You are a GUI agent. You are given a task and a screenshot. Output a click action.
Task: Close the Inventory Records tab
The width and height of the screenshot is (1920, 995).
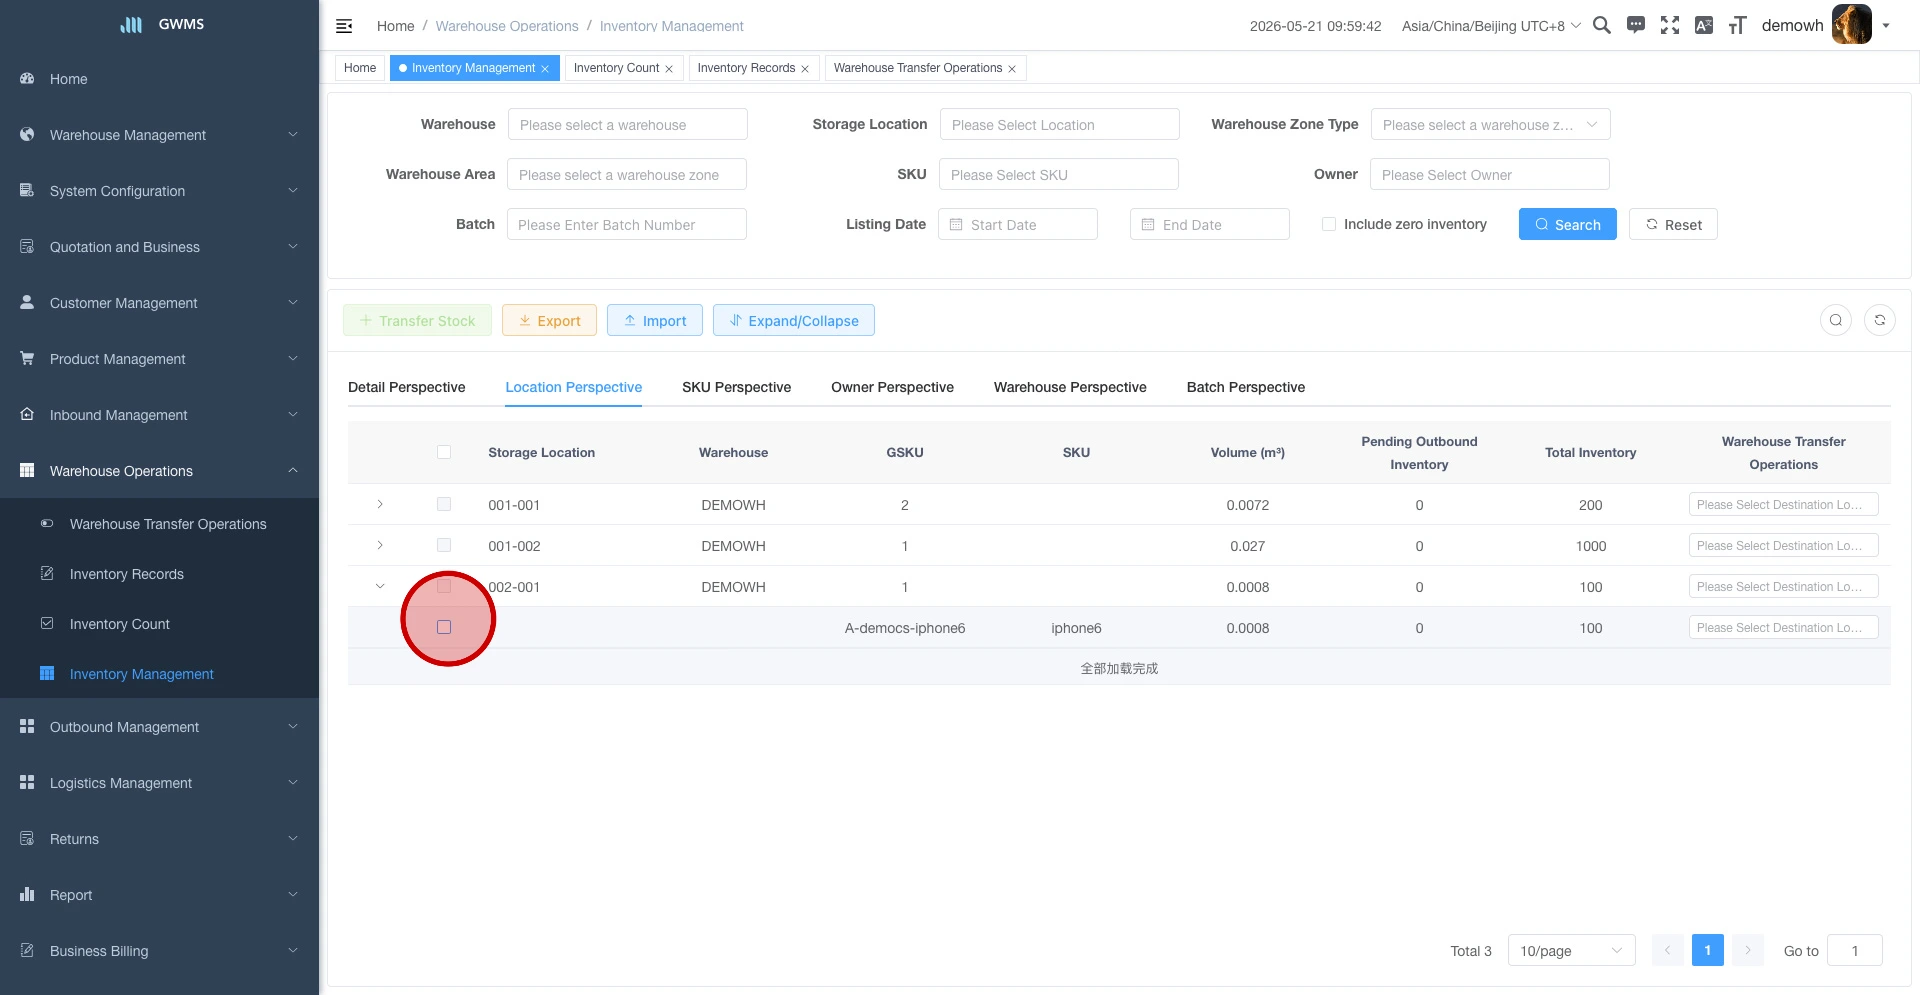click(x=805, y=69)
